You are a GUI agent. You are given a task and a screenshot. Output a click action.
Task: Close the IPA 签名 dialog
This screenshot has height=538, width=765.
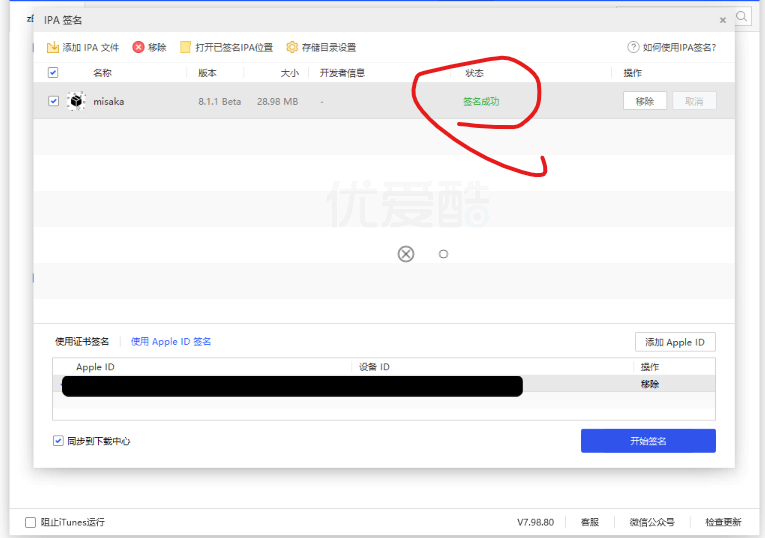click(x=723, y=20)
